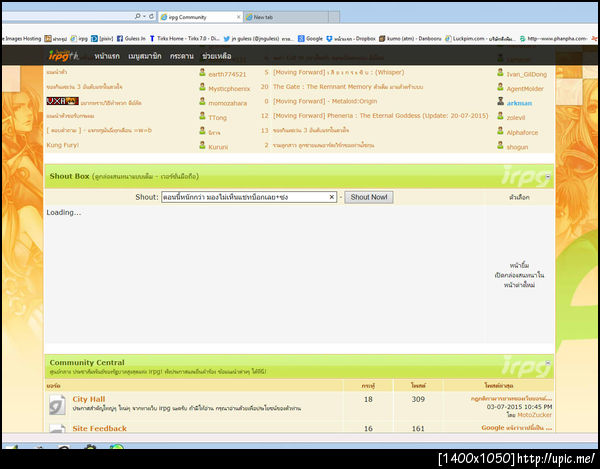Screen dimensions: 600x469
Task: Open the Site Feedback forum
Action: point(99,428)
